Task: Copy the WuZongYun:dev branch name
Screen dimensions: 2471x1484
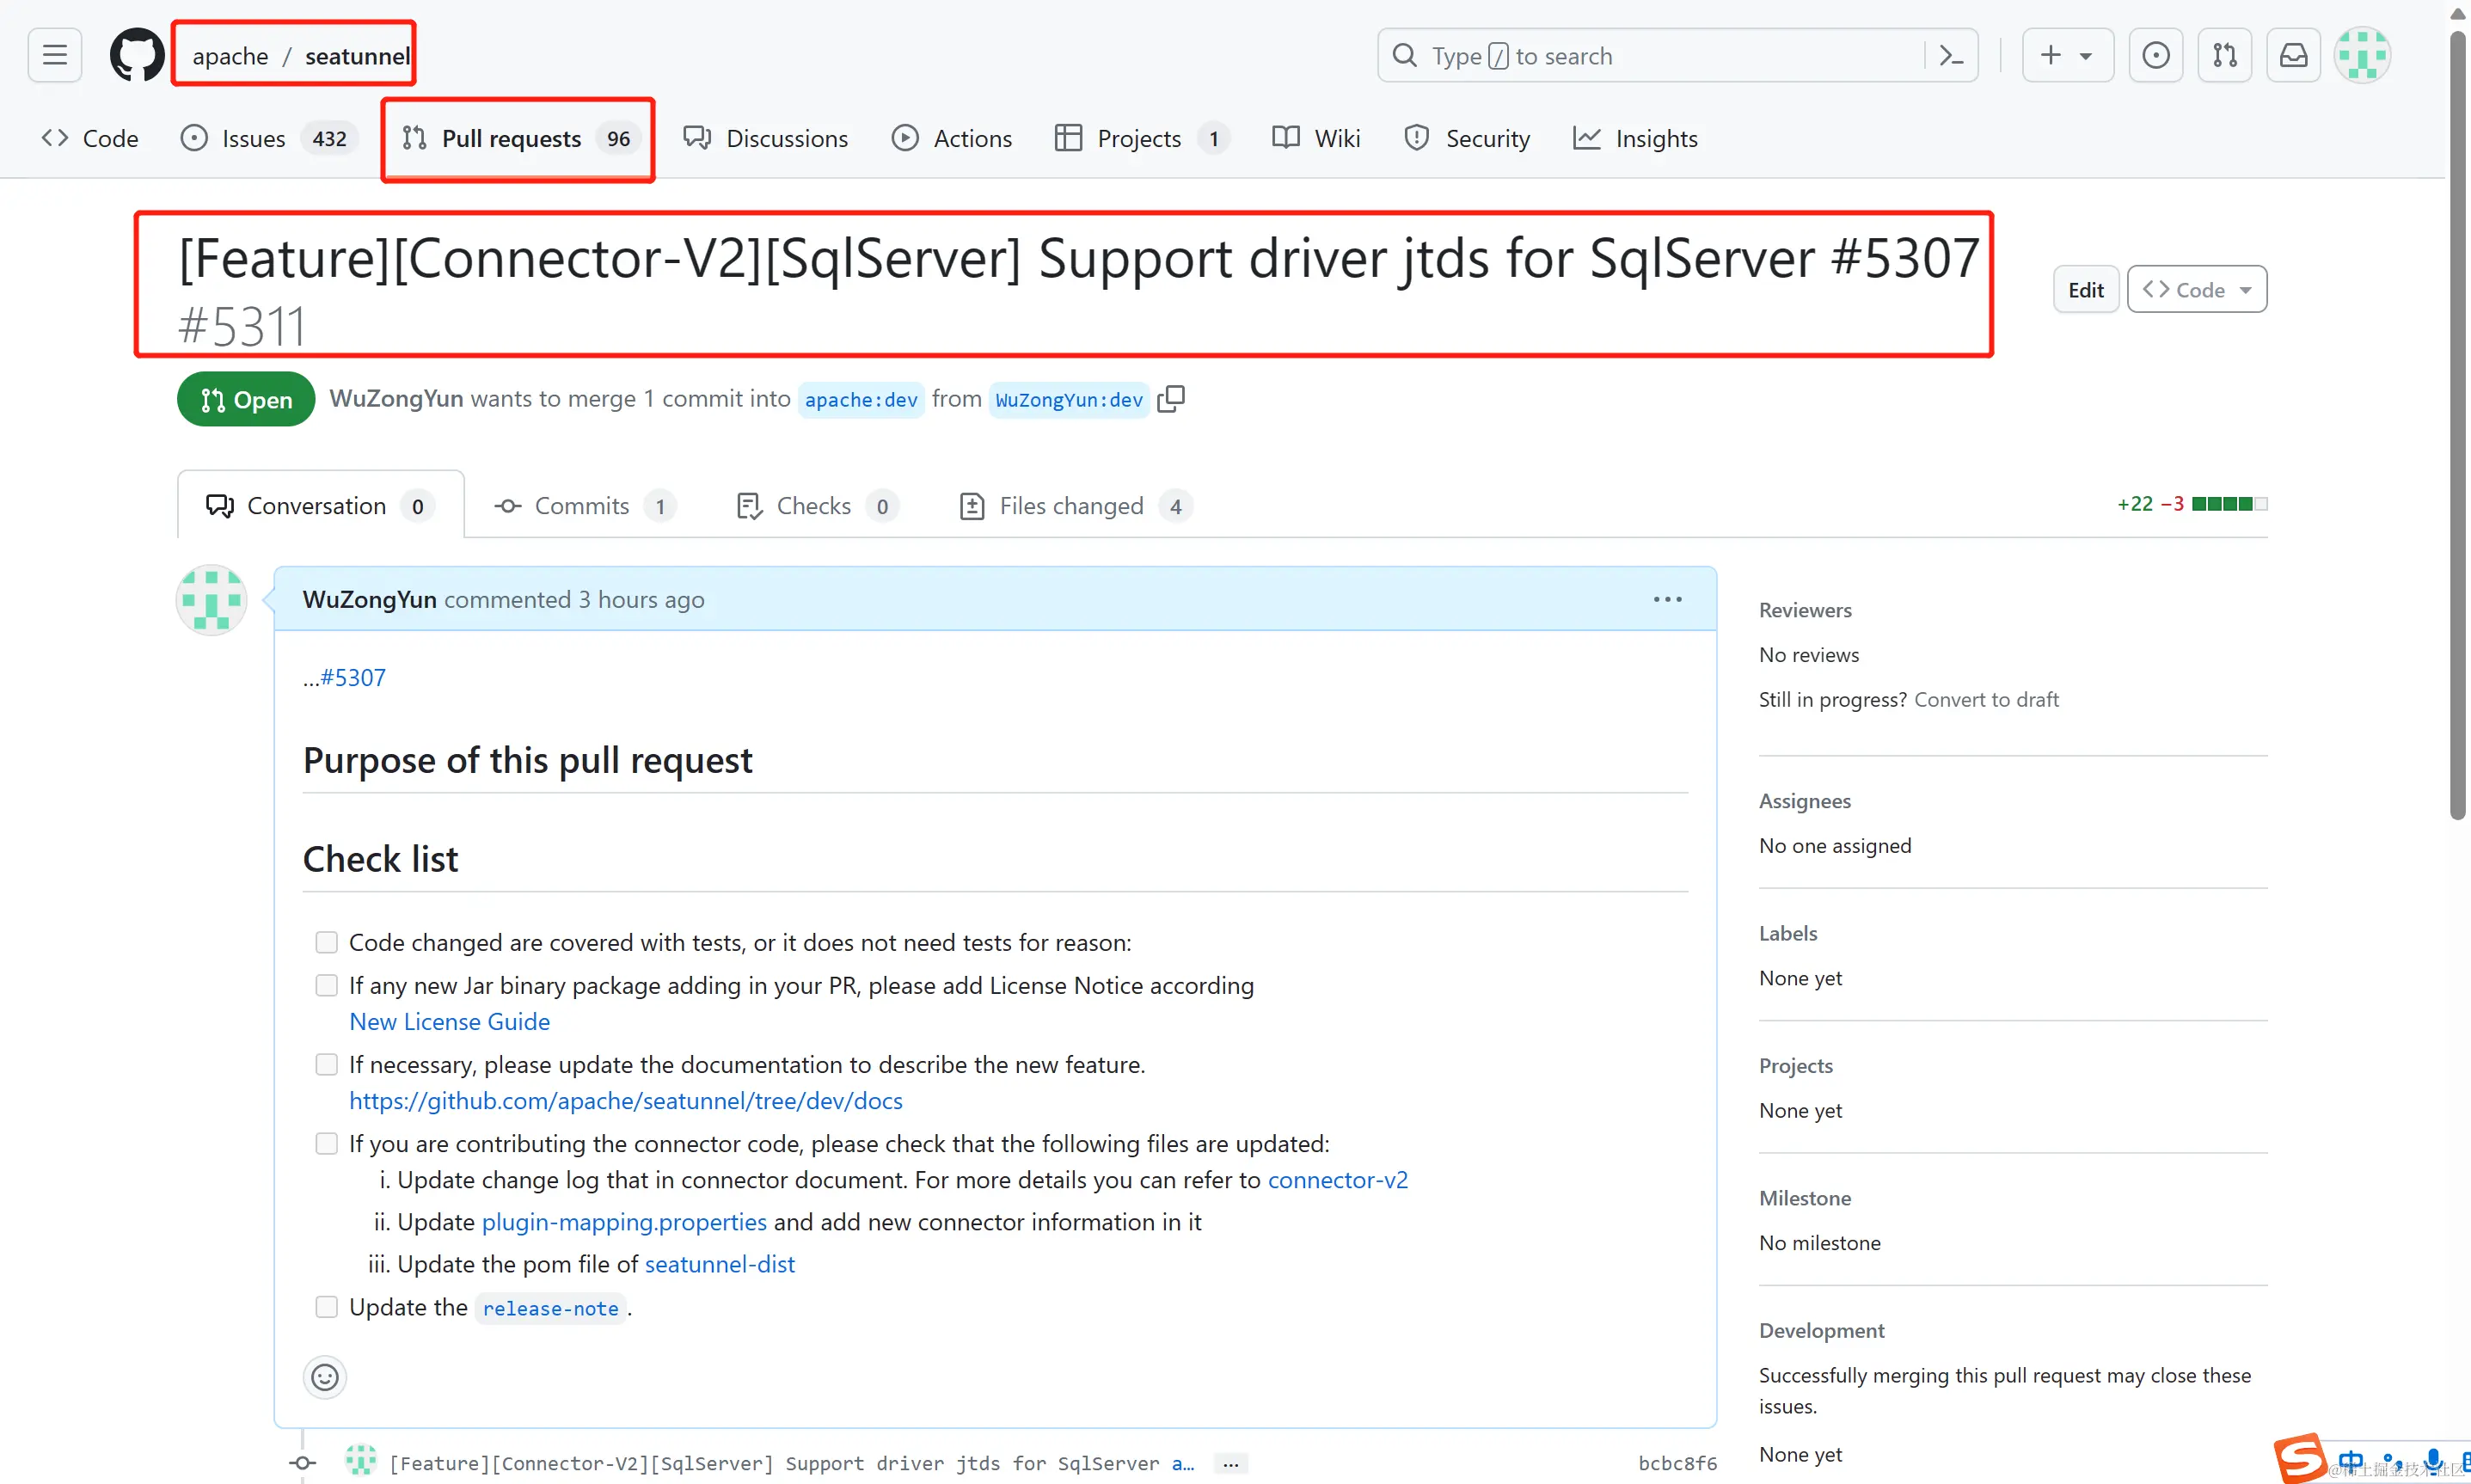Action: (x=1171, y=399)
